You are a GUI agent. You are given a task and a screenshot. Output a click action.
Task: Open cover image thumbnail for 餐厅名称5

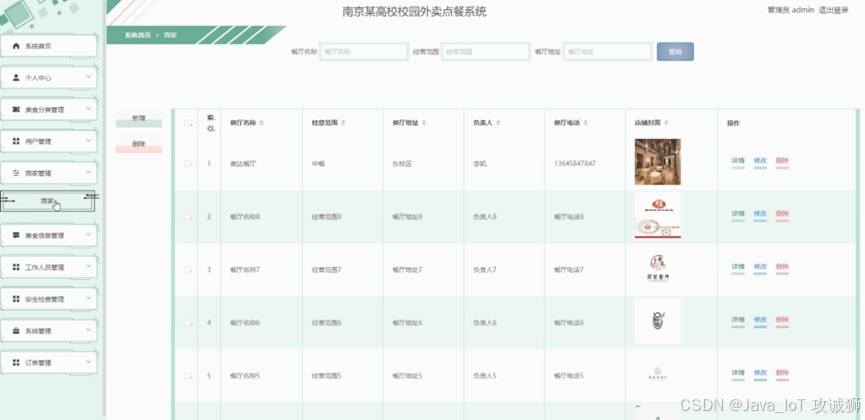tap(658, 374)
